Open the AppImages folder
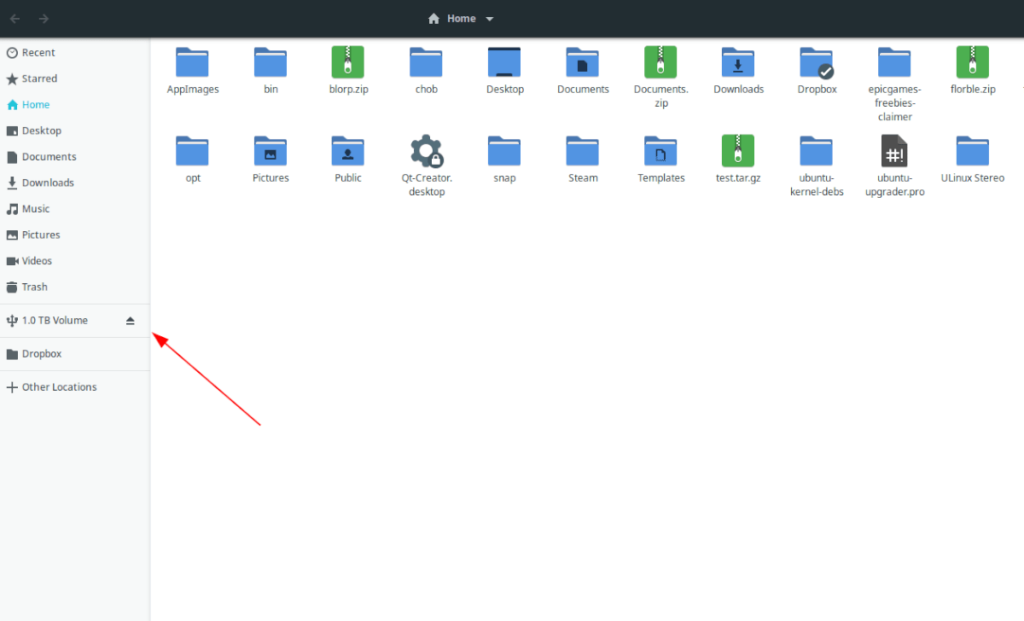Screen dimensions: 1024x621 pos(192,63)
